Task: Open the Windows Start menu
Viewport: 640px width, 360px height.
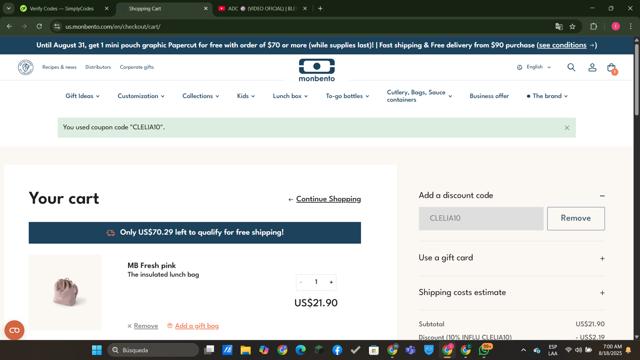Action: click(x=97, y=350)
